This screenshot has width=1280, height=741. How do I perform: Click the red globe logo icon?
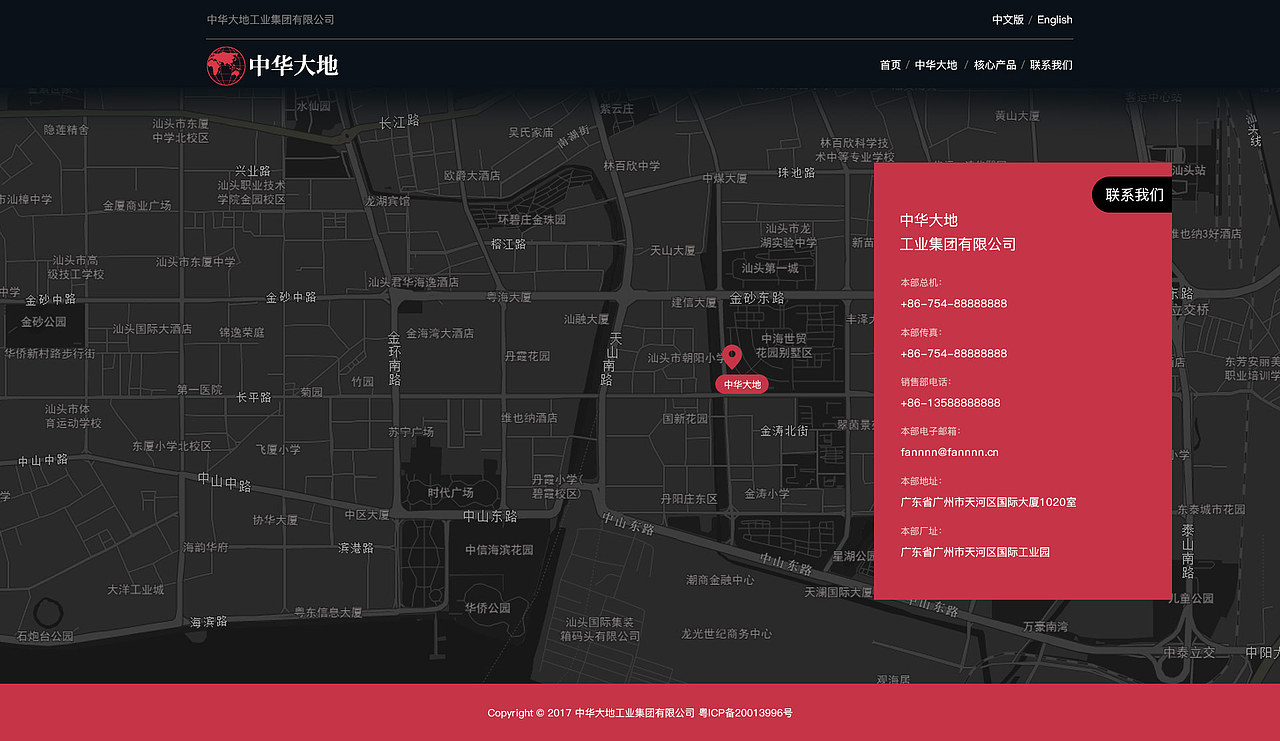point(225,66)
